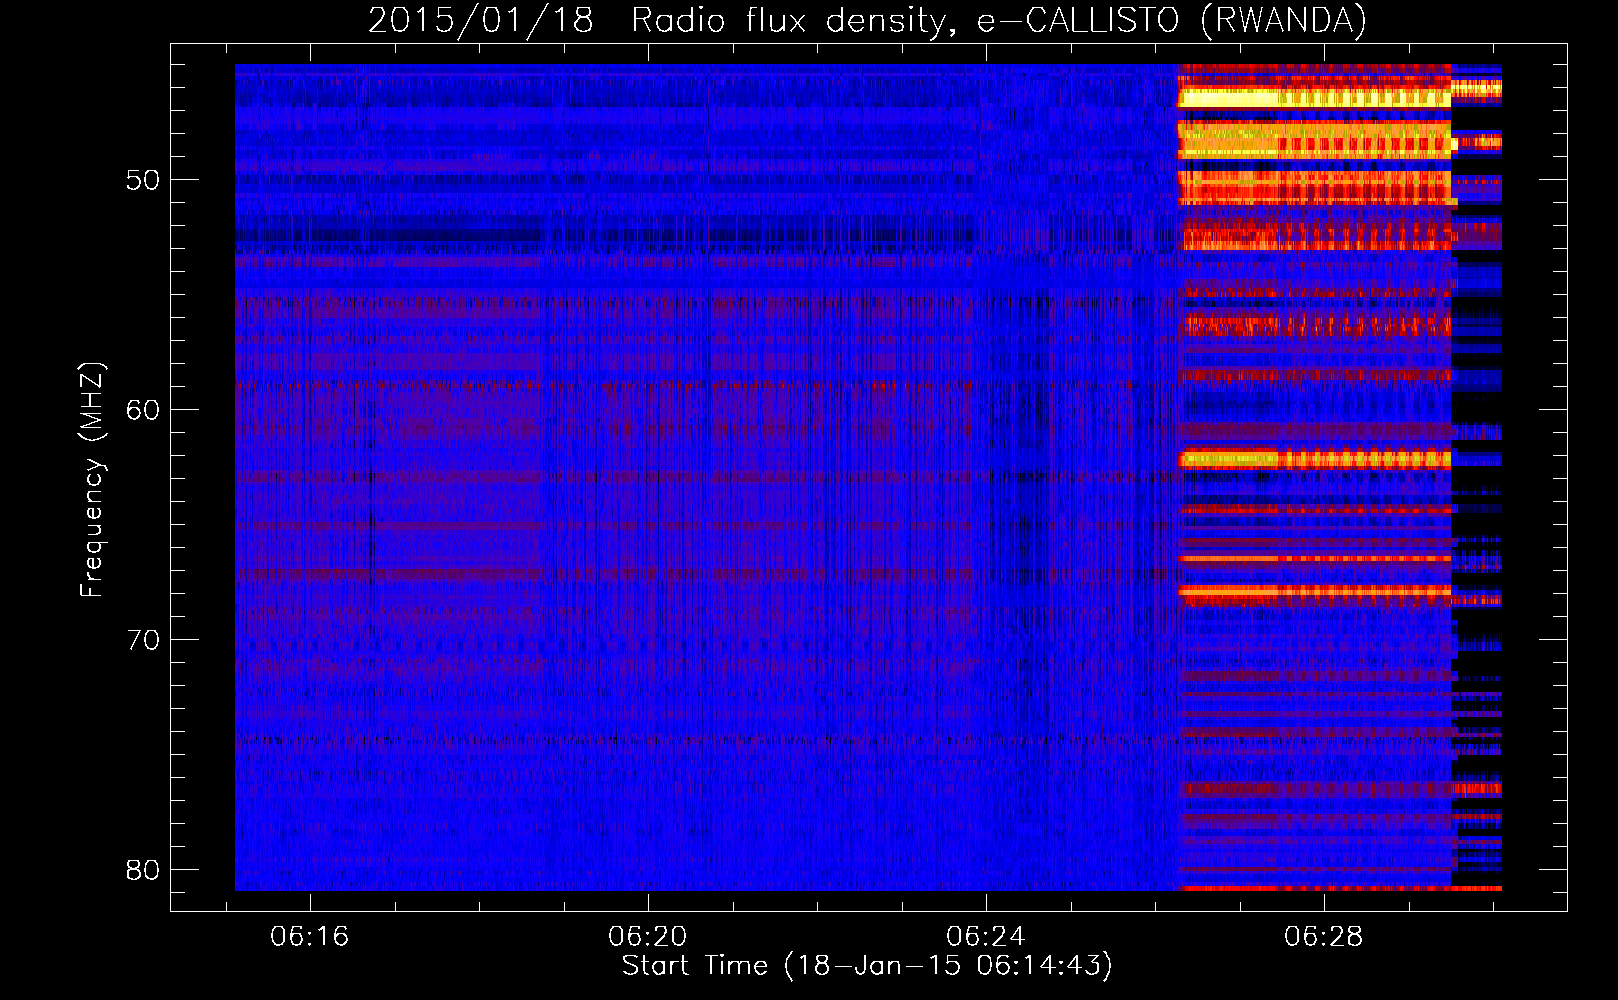Click the 80 MHz frequency tick label
This screenshot has width=1618, height=1000.
tap(143, 870)
